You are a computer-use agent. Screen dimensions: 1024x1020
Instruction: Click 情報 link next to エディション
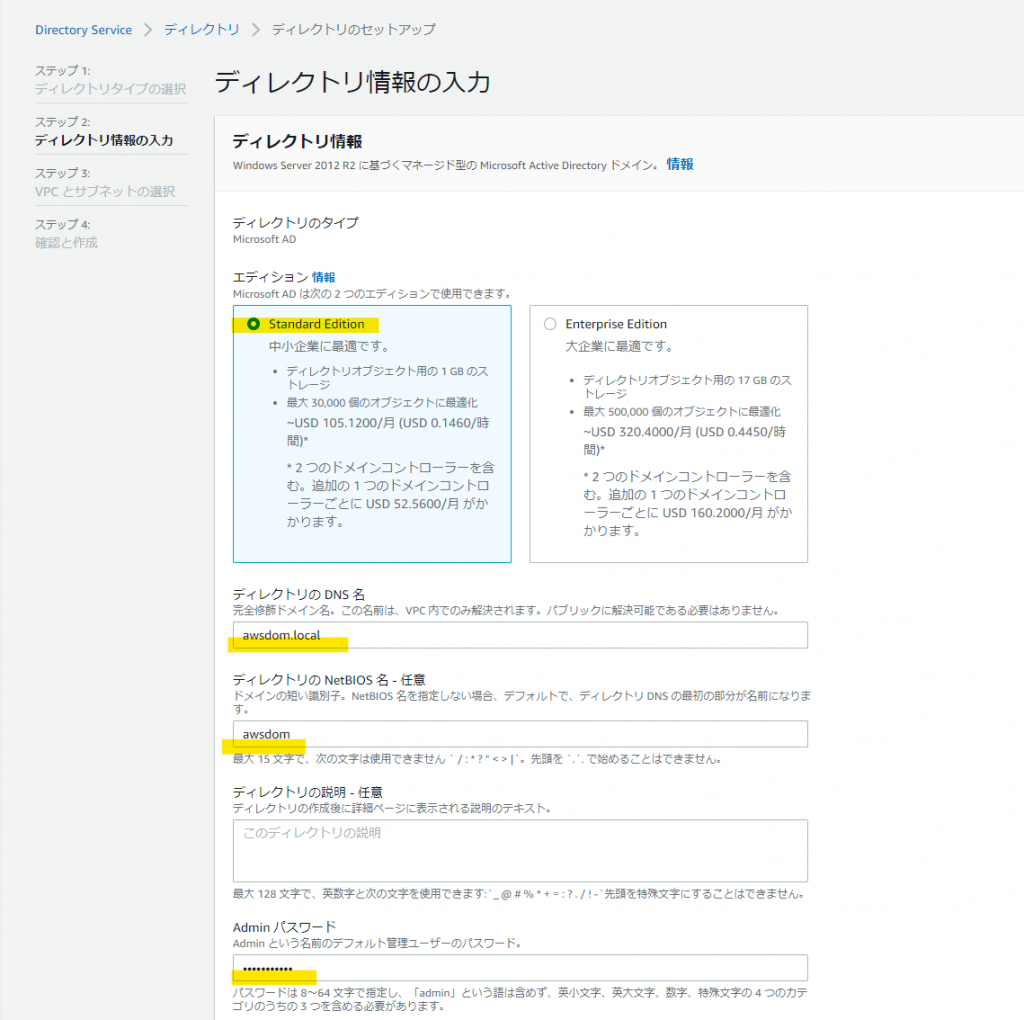(324, 277)
